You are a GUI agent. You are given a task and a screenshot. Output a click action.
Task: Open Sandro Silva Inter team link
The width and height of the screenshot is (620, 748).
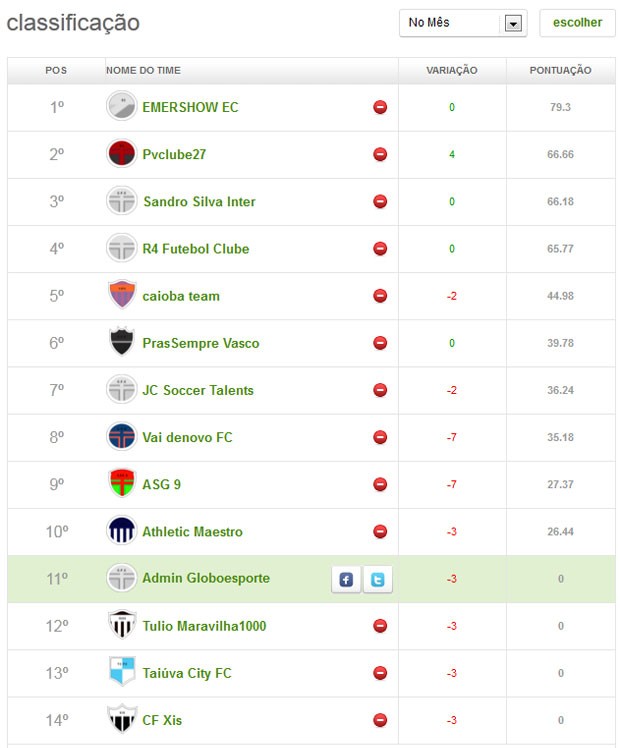(199, 202)
